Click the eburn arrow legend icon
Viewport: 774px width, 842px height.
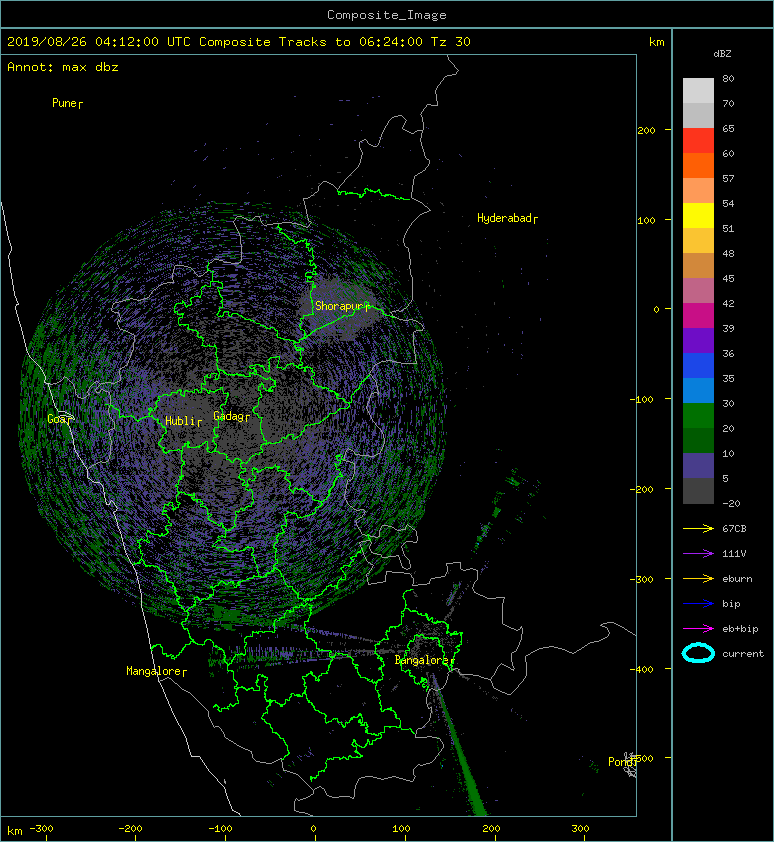(698, 579)
